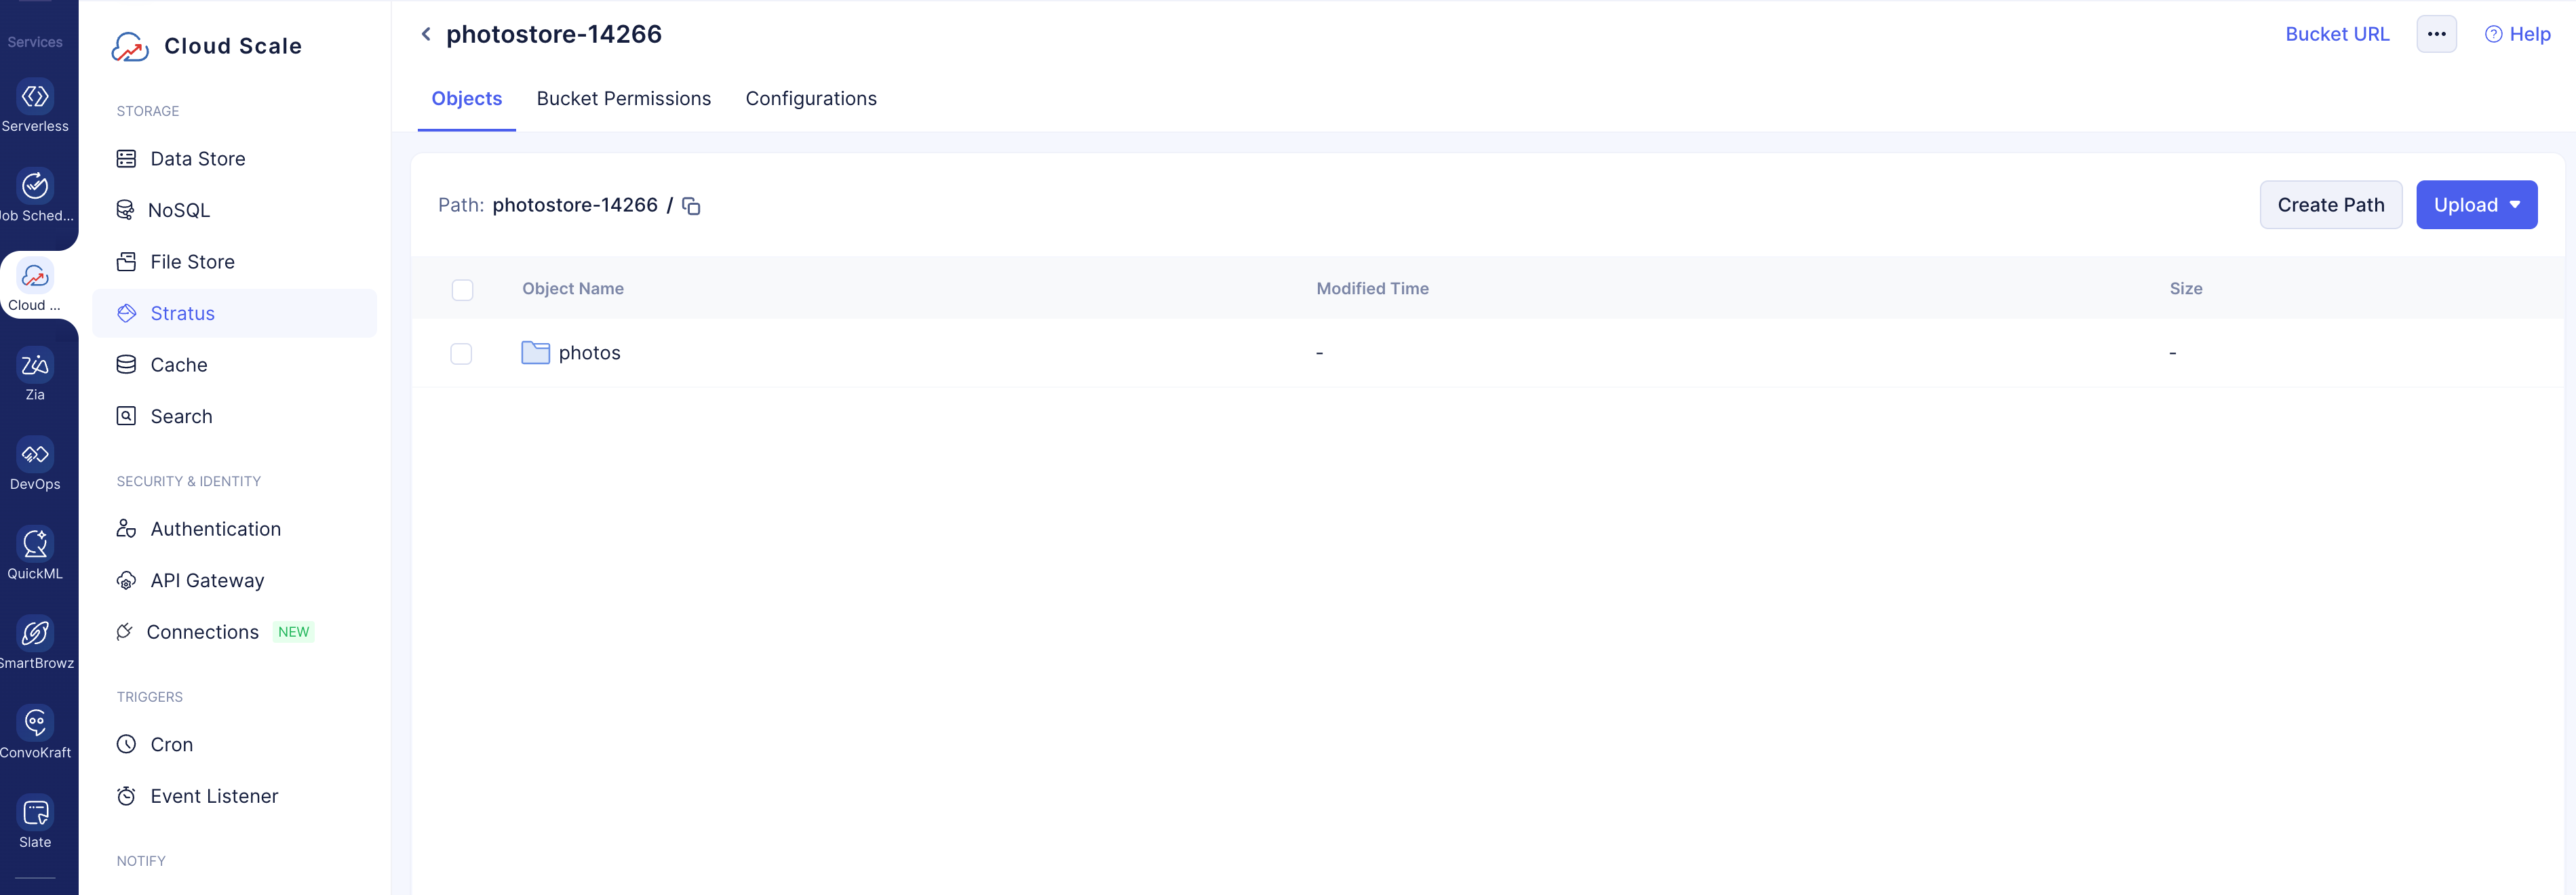This screenshot has width=2576, height=895.
Task: Go back using the chevron arrow
Action: tap(426, 34)
